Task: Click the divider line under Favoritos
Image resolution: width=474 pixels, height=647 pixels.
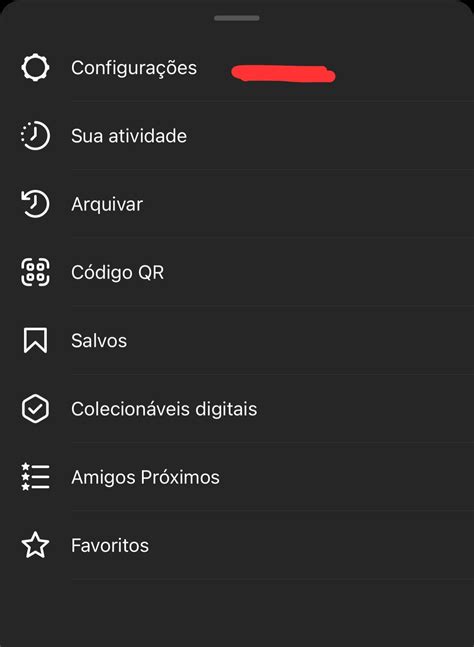Action: (x=273, y=579)
